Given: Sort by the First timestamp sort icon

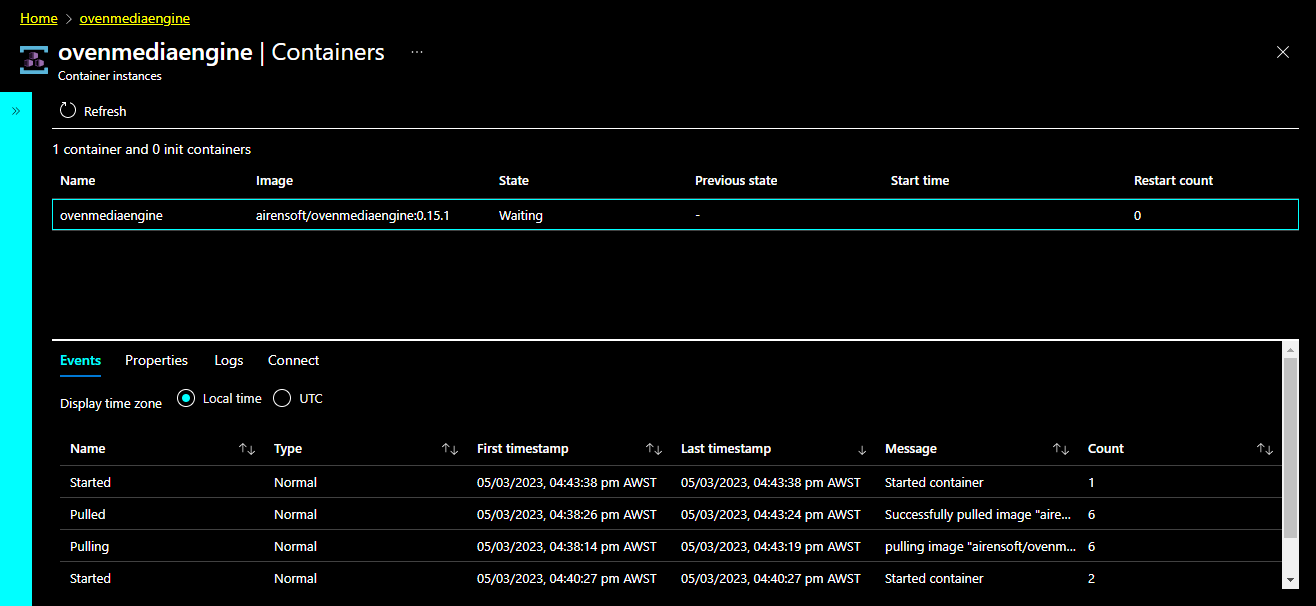Looking at the screenshot, I should pos(654,448).
